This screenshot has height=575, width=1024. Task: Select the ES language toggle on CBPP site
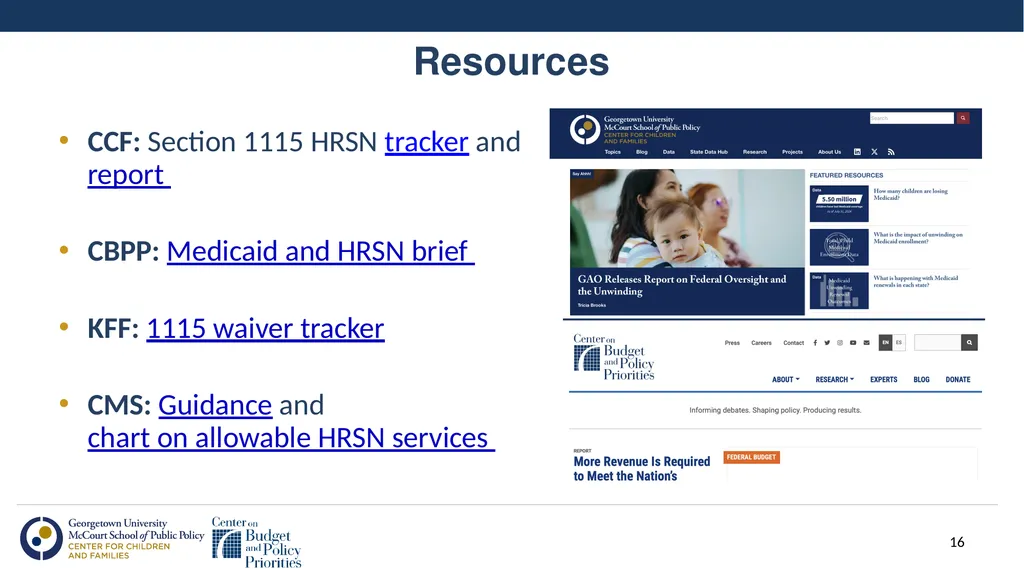(899, 342)
